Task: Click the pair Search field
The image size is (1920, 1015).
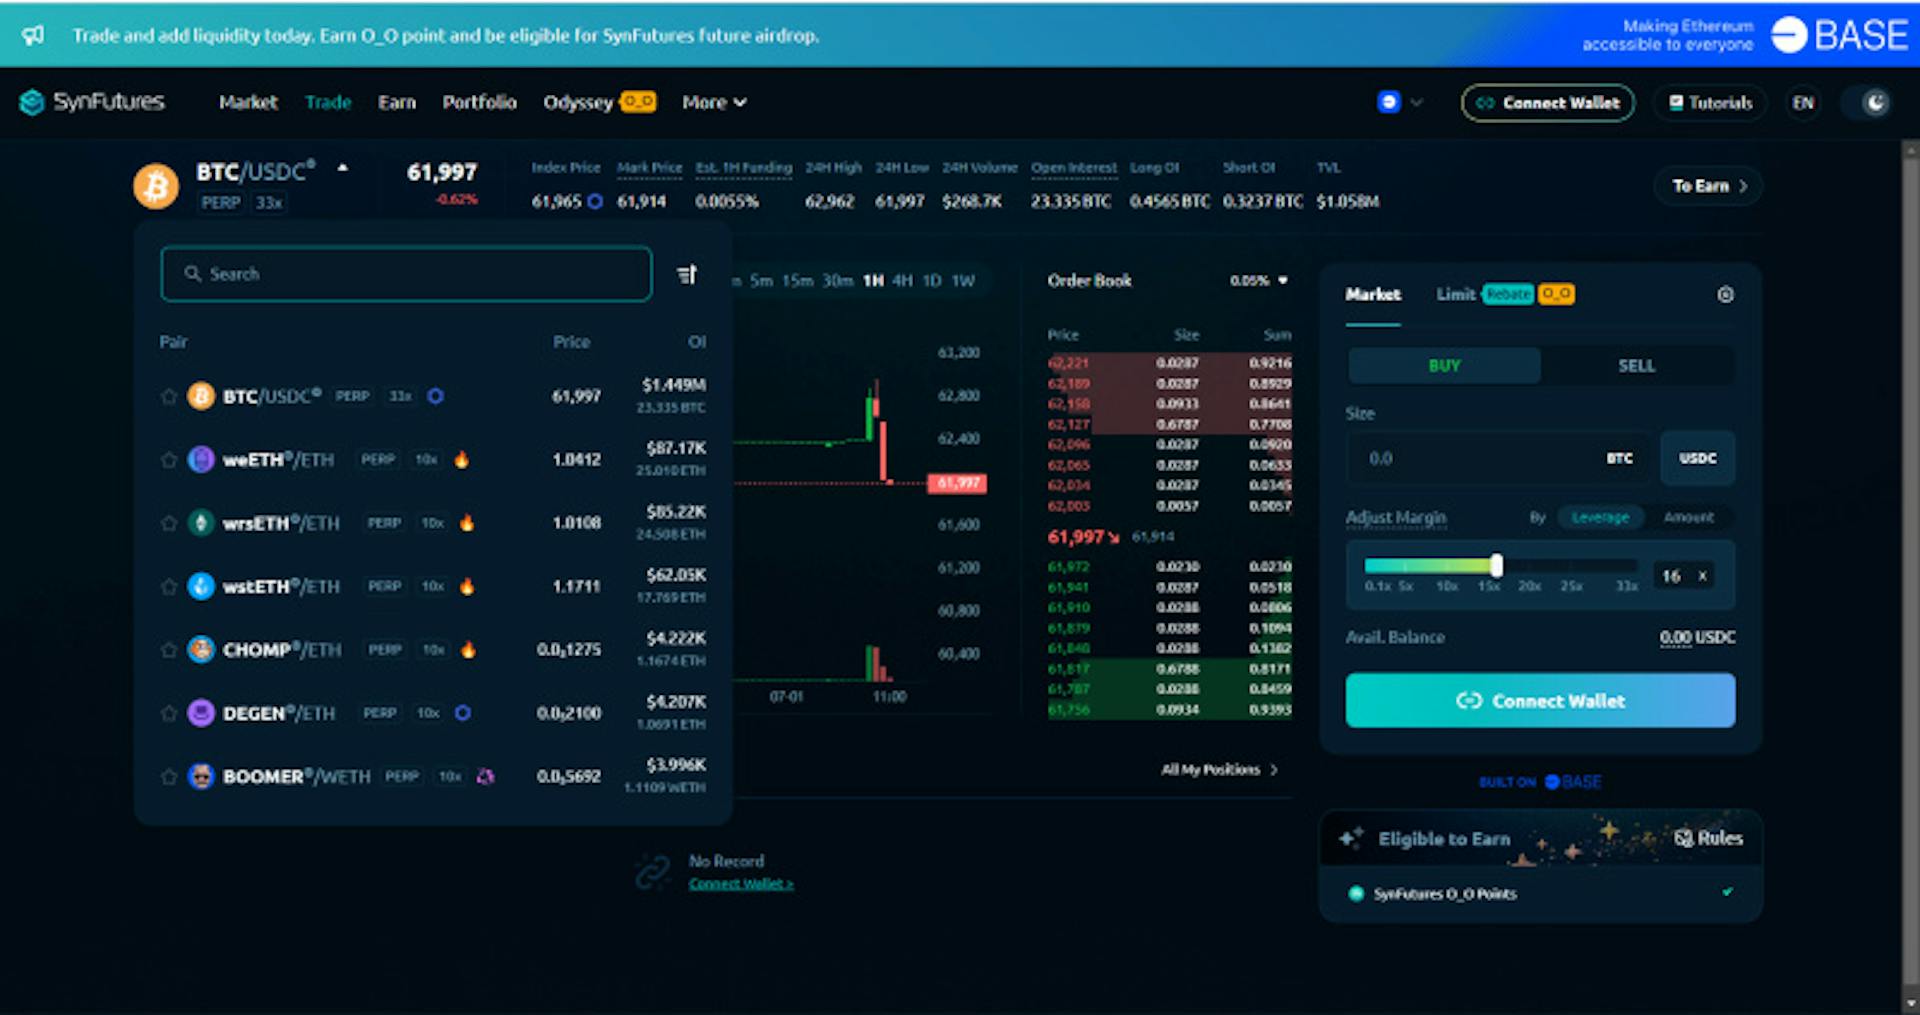Action: click(406, 274)
